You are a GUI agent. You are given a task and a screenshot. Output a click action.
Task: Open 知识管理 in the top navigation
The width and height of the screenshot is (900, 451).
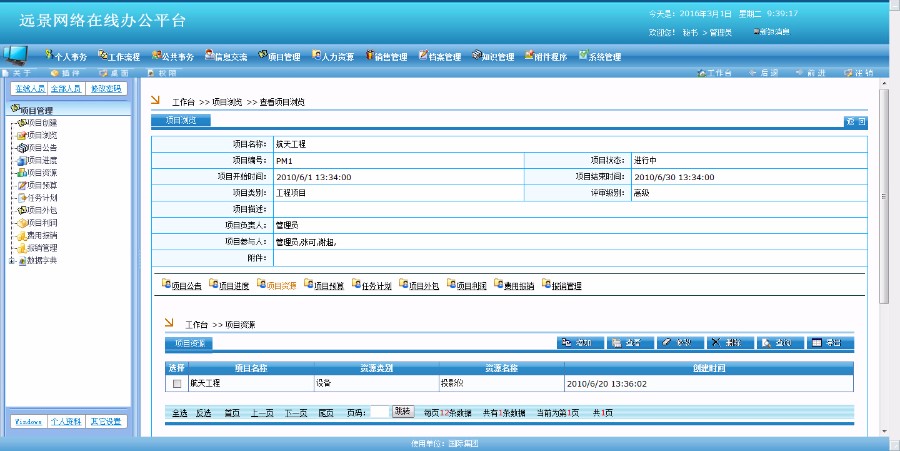(x=493, y=56)
